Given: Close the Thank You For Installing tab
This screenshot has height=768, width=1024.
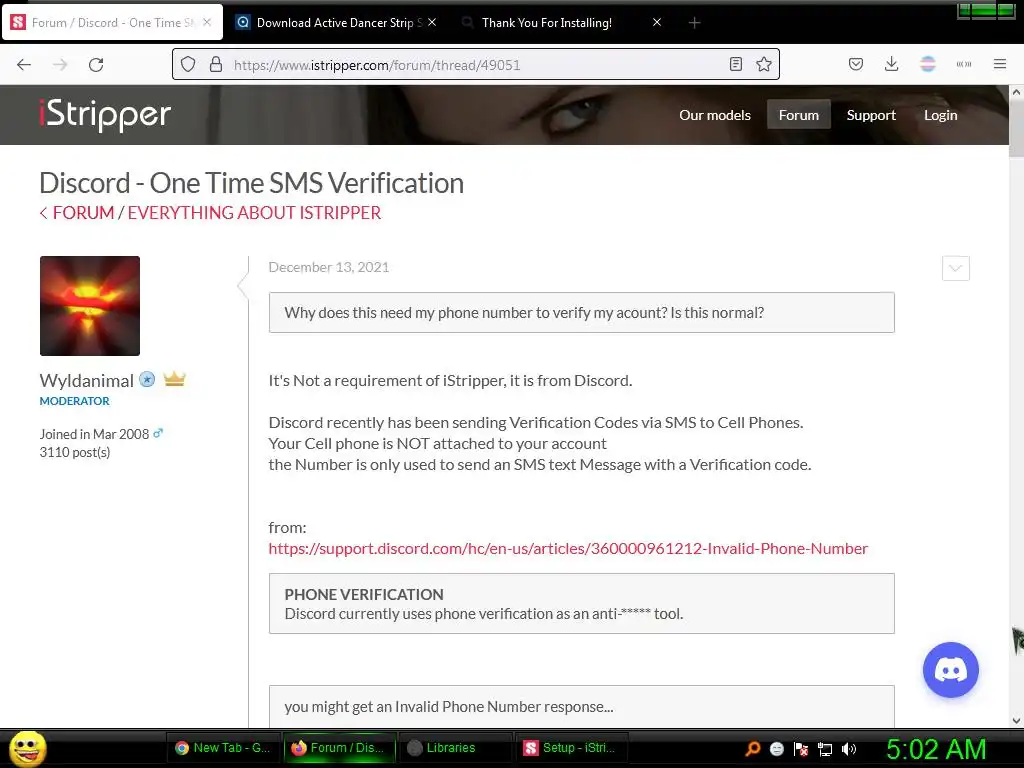Looking at the screenshot, I should [x=657, y=22].
